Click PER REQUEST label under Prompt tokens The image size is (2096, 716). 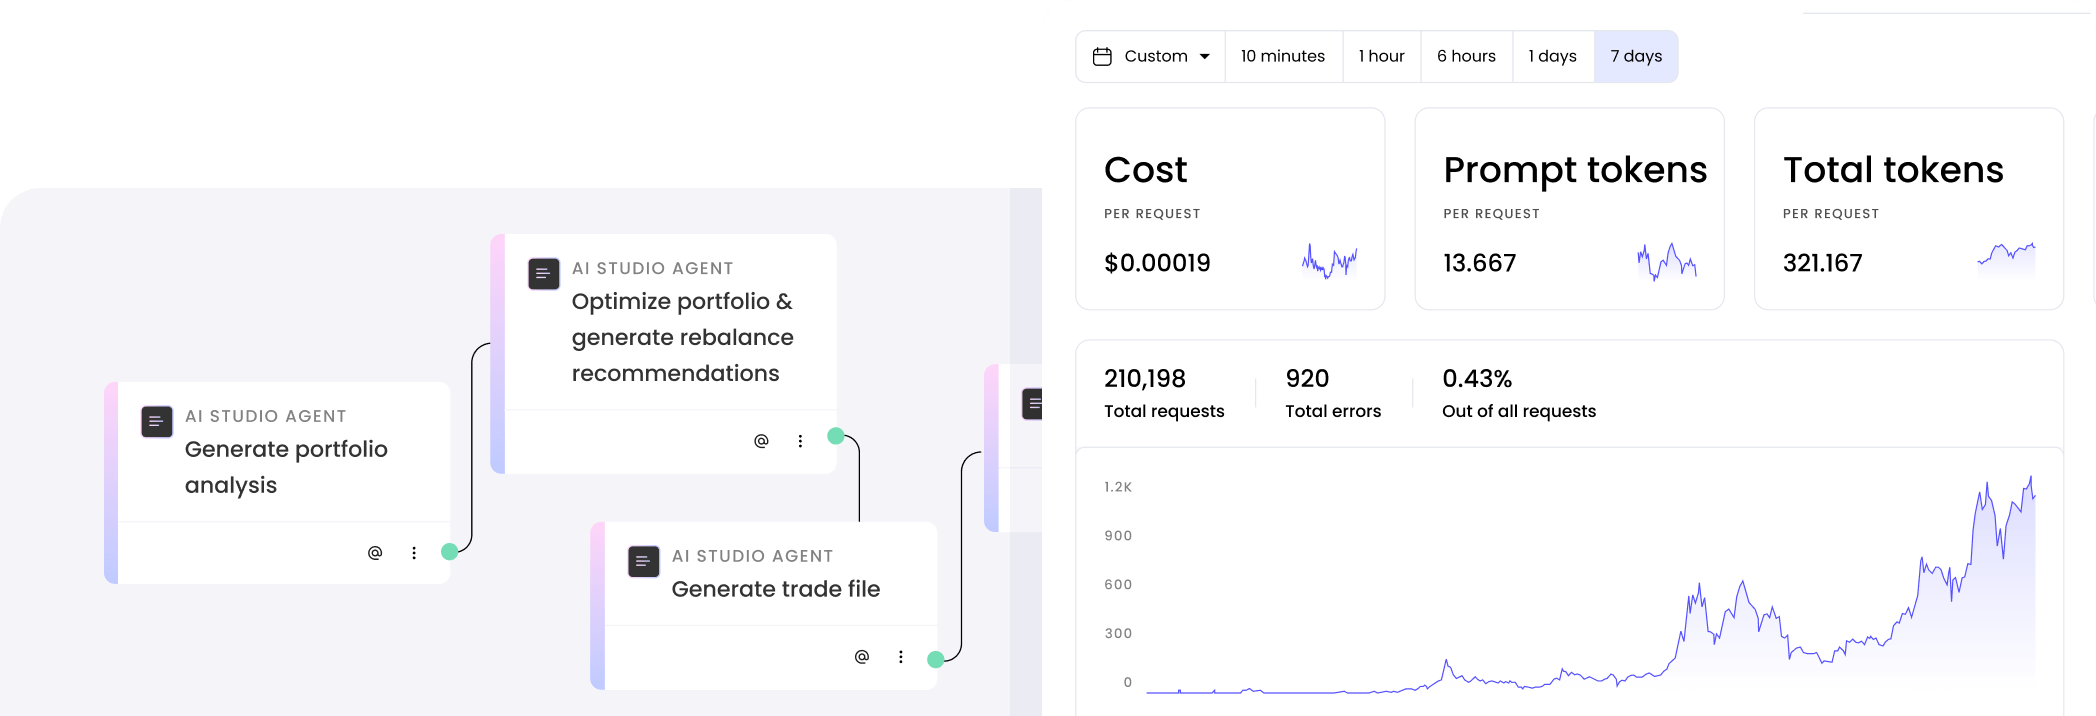[1491, 214]
